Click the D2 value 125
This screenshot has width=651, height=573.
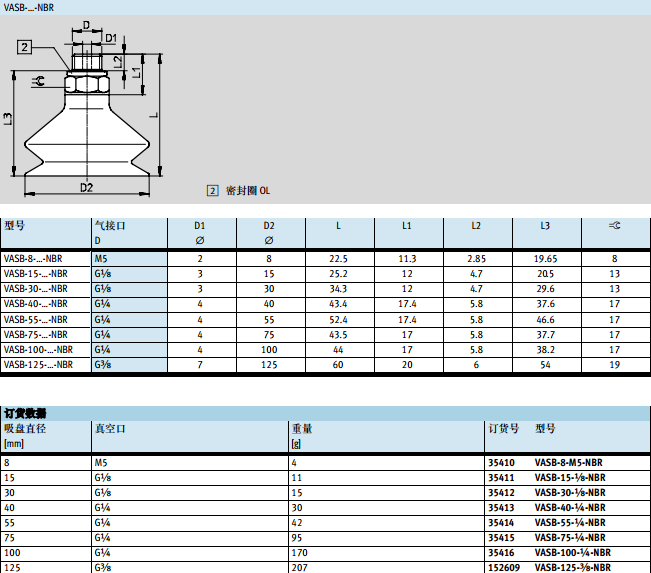[269, 364]
